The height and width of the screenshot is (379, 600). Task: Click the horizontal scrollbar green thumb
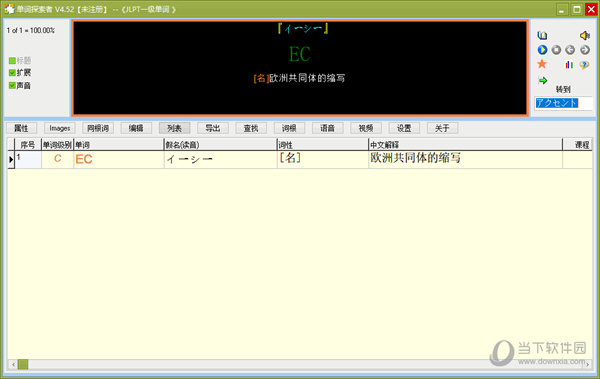23,364
